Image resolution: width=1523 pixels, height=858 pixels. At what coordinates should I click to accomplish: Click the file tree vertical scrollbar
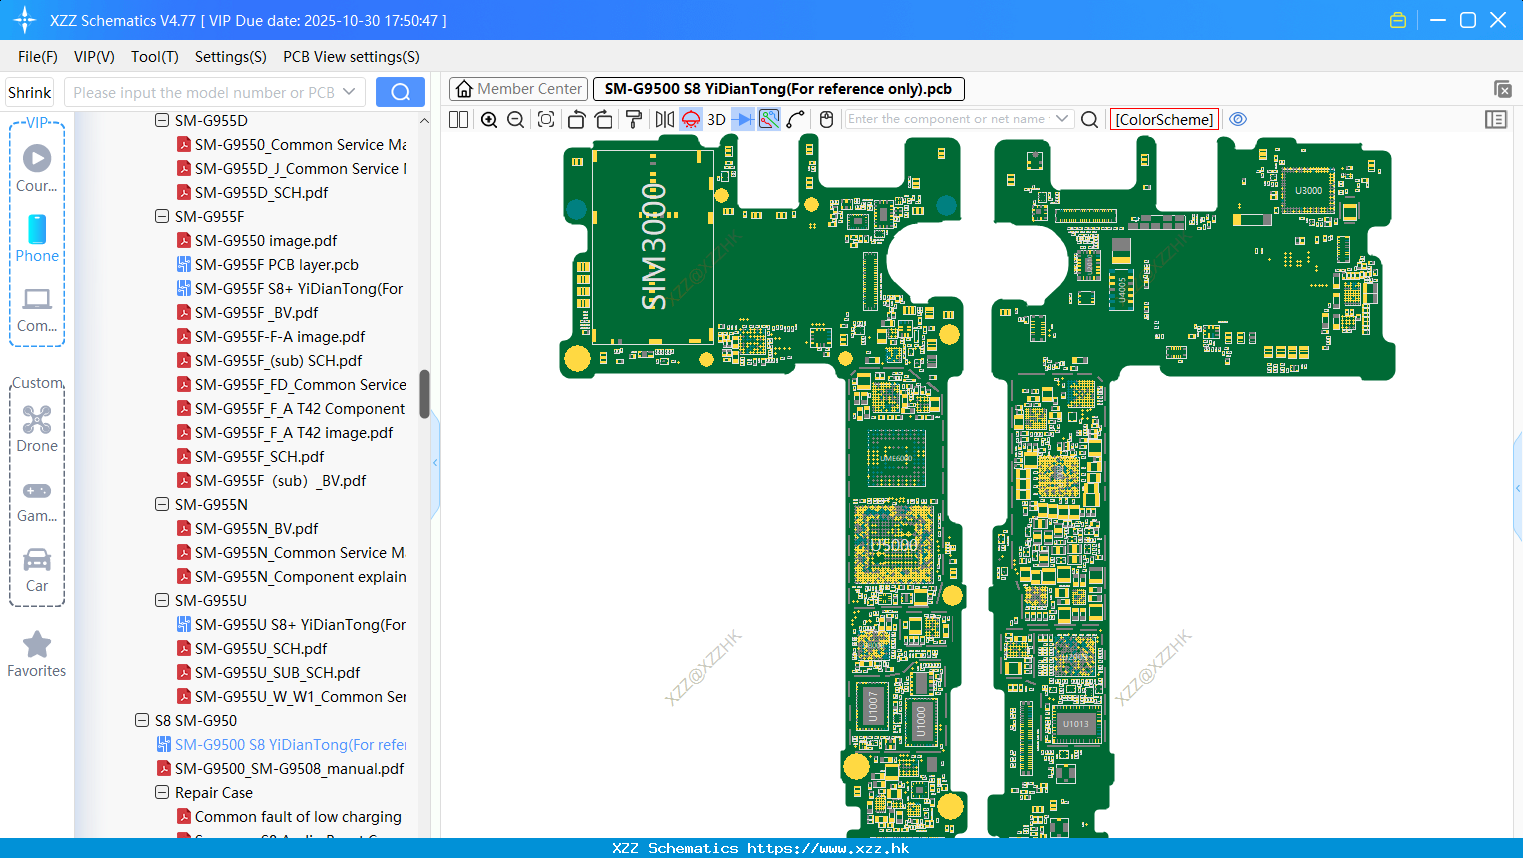click(424, 394)
